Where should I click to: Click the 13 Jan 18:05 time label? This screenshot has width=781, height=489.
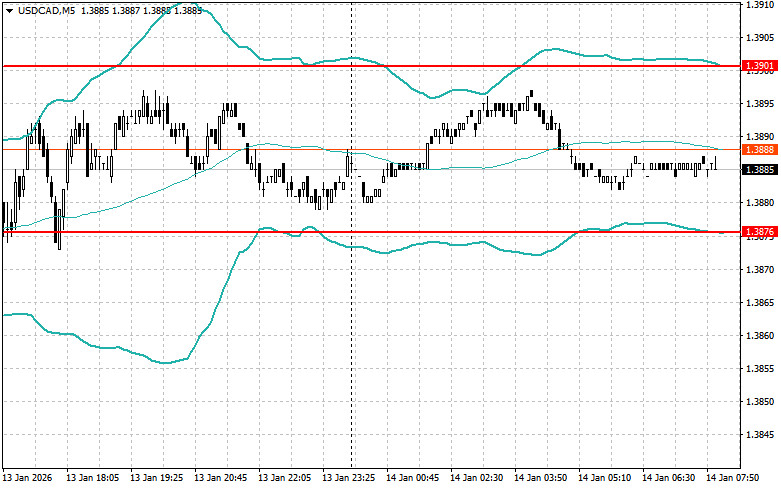pos(93,478)
